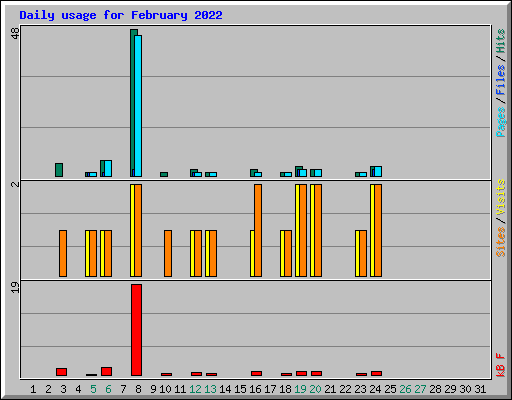Viewport: 512px width, 400px height.
Task: Click the y-axis value 19 for KB
Action: click(15, 288)
